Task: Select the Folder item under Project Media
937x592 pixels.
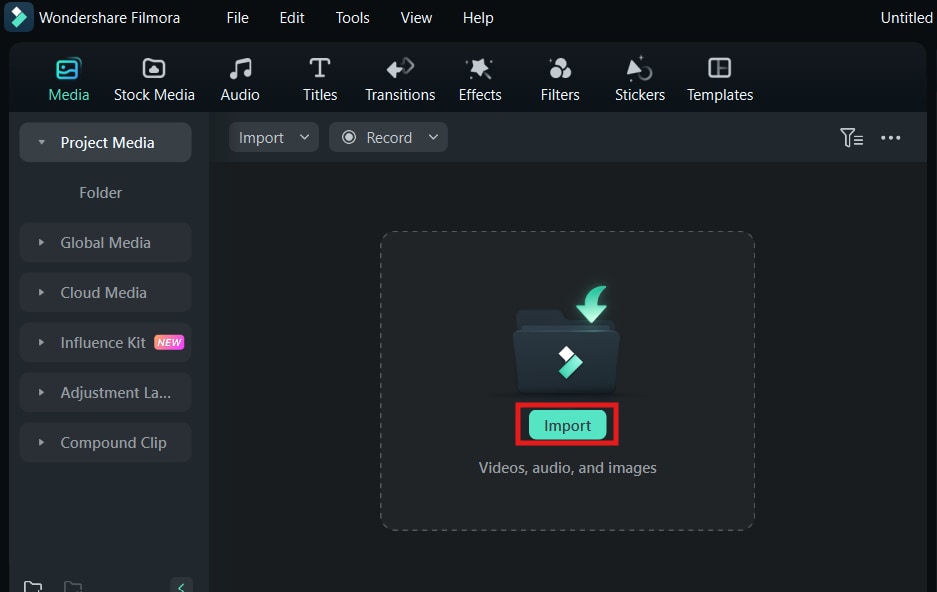Action: pyautogui.click(x=100, y=192)
